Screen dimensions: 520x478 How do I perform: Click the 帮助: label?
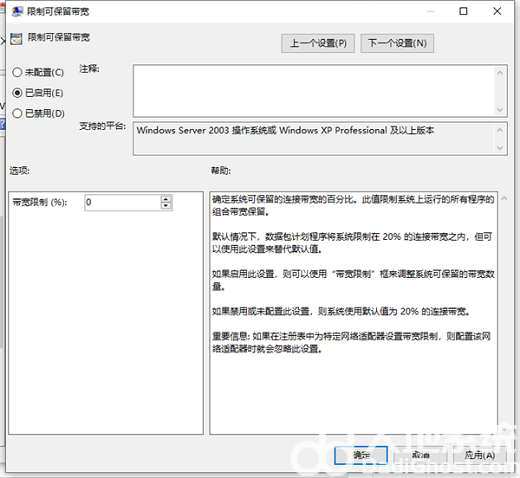click(221, 171)
